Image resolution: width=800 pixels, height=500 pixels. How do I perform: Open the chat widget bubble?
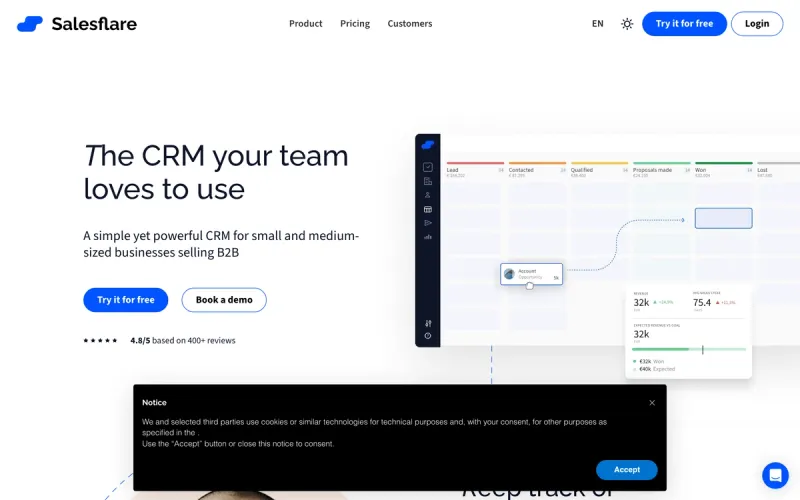(775, 476)
